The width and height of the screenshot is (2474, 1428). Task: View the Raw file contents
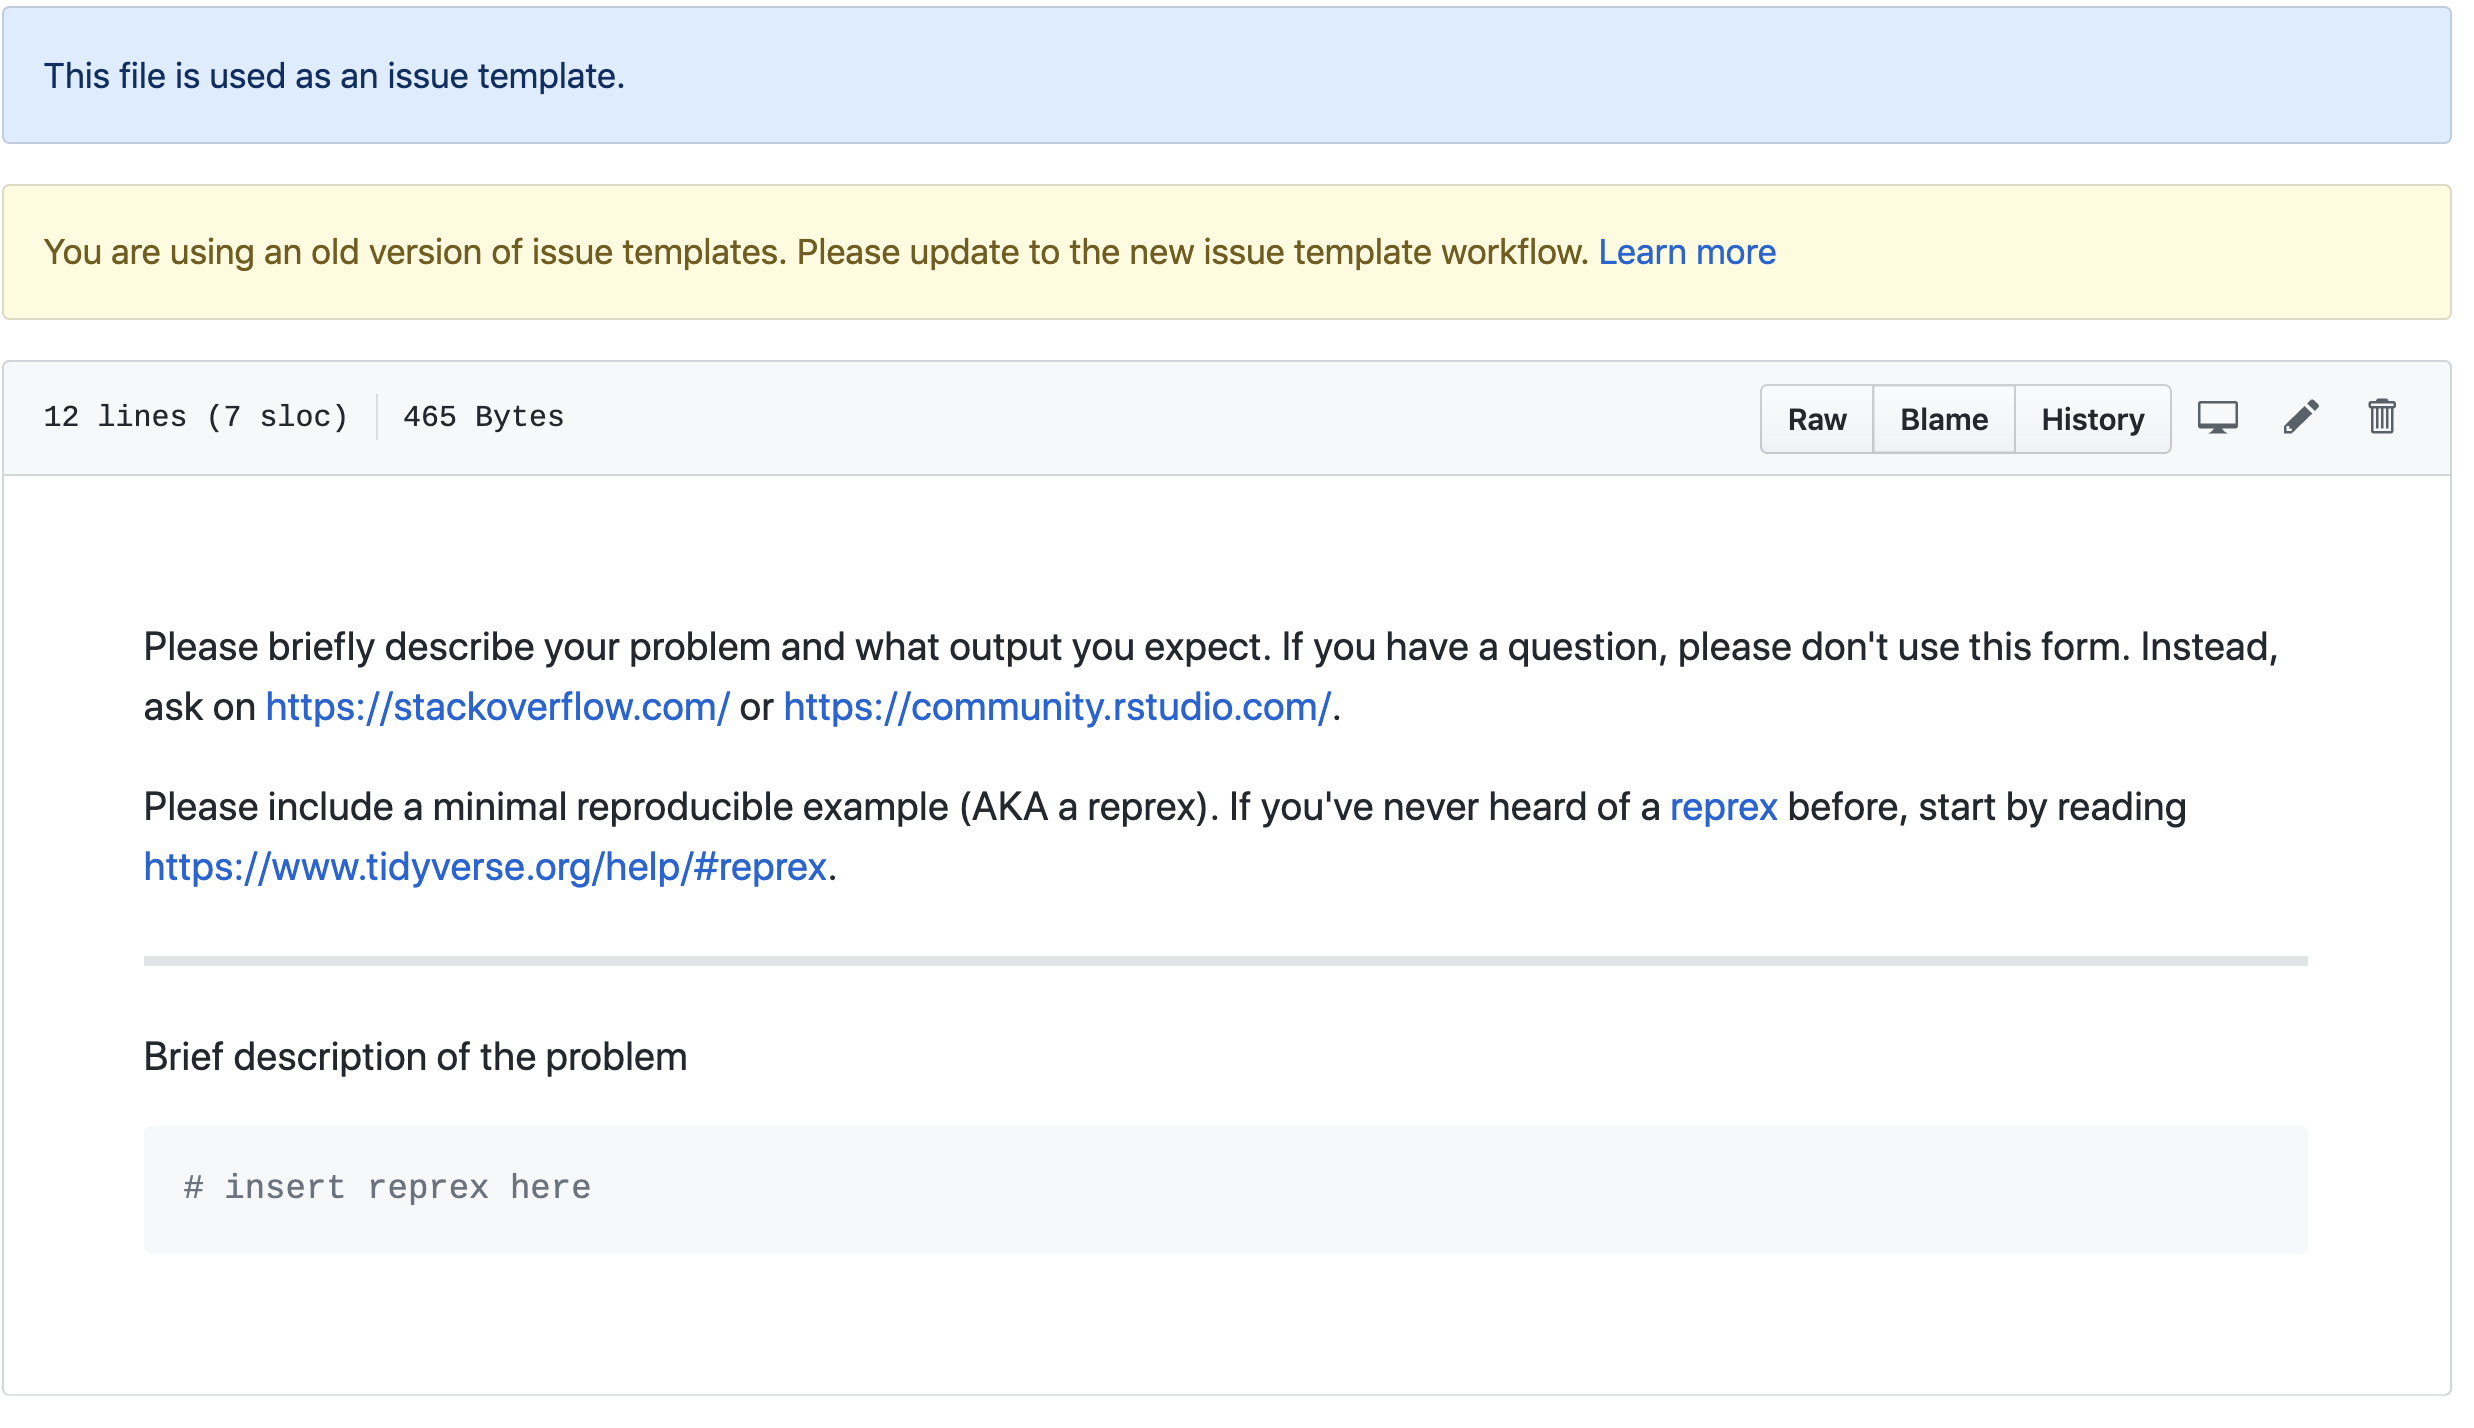click(1816, 420)
